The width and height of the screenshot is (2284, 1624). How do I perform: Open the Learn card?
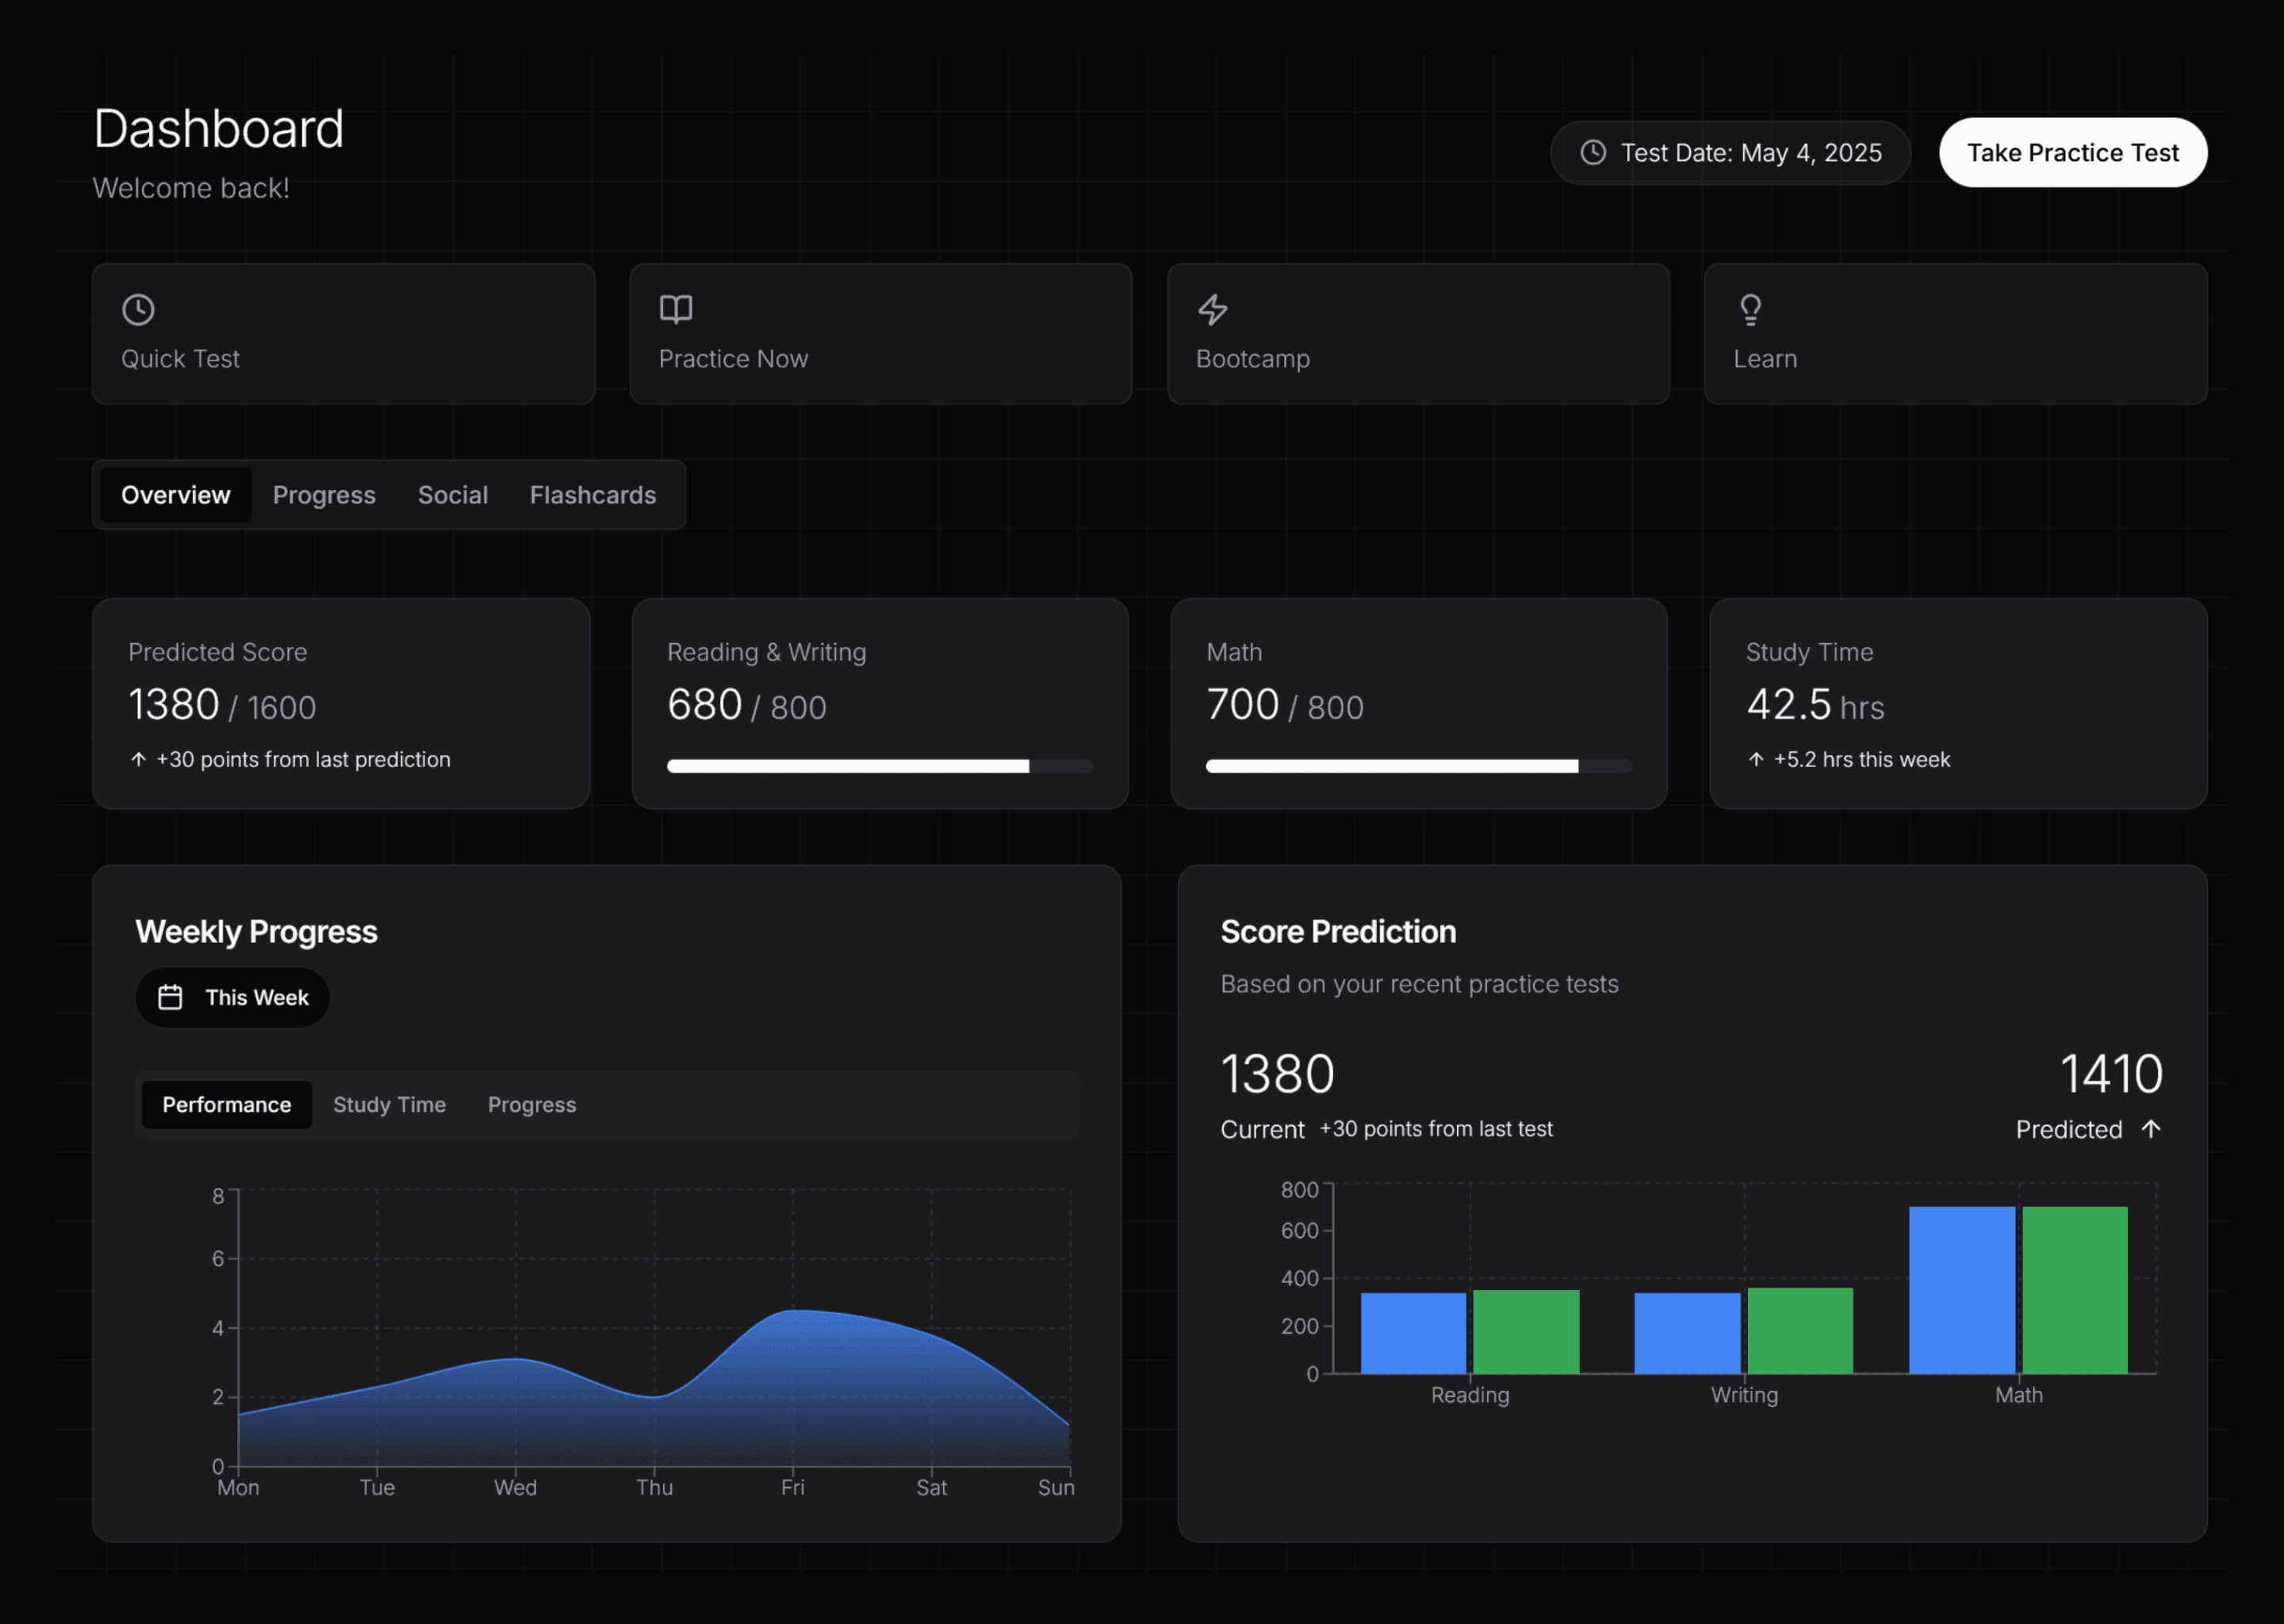[1956, 334]
